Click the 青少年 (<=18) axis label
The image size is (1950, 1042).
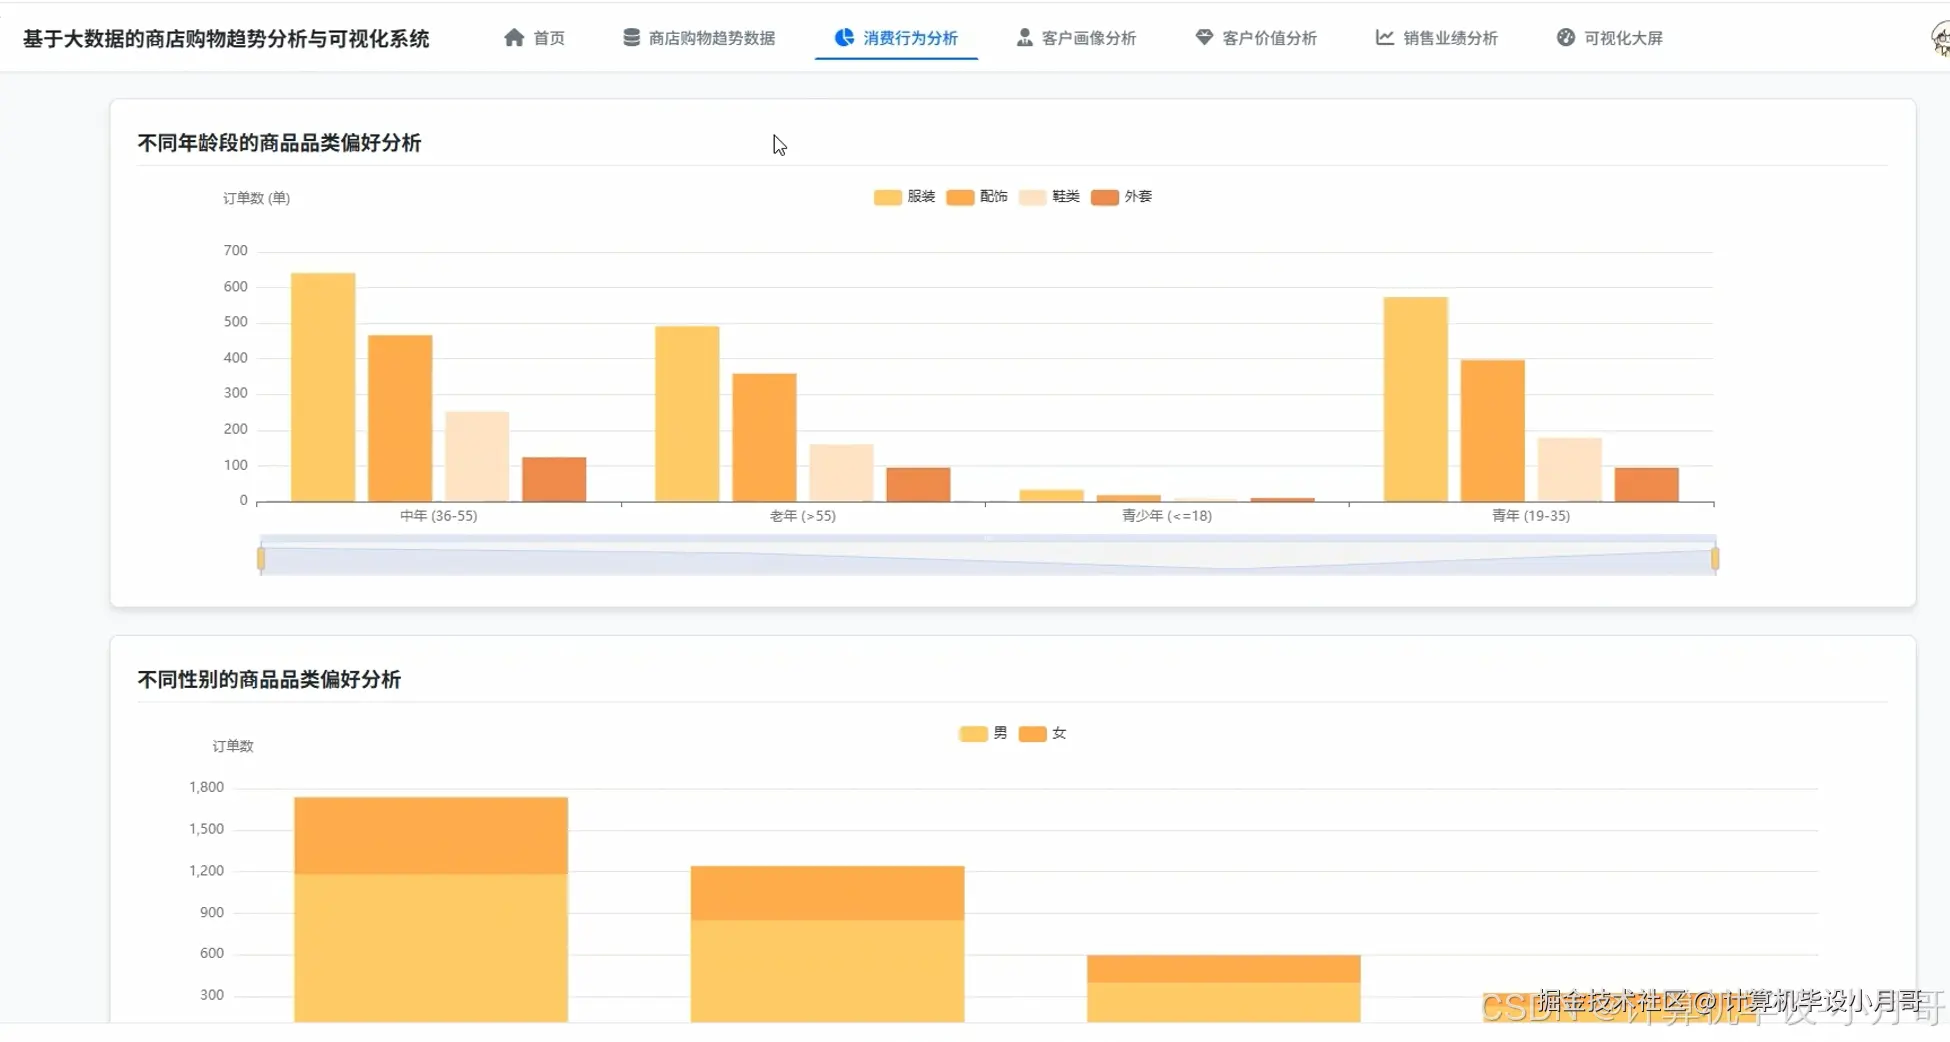[x=1167, y=516]
